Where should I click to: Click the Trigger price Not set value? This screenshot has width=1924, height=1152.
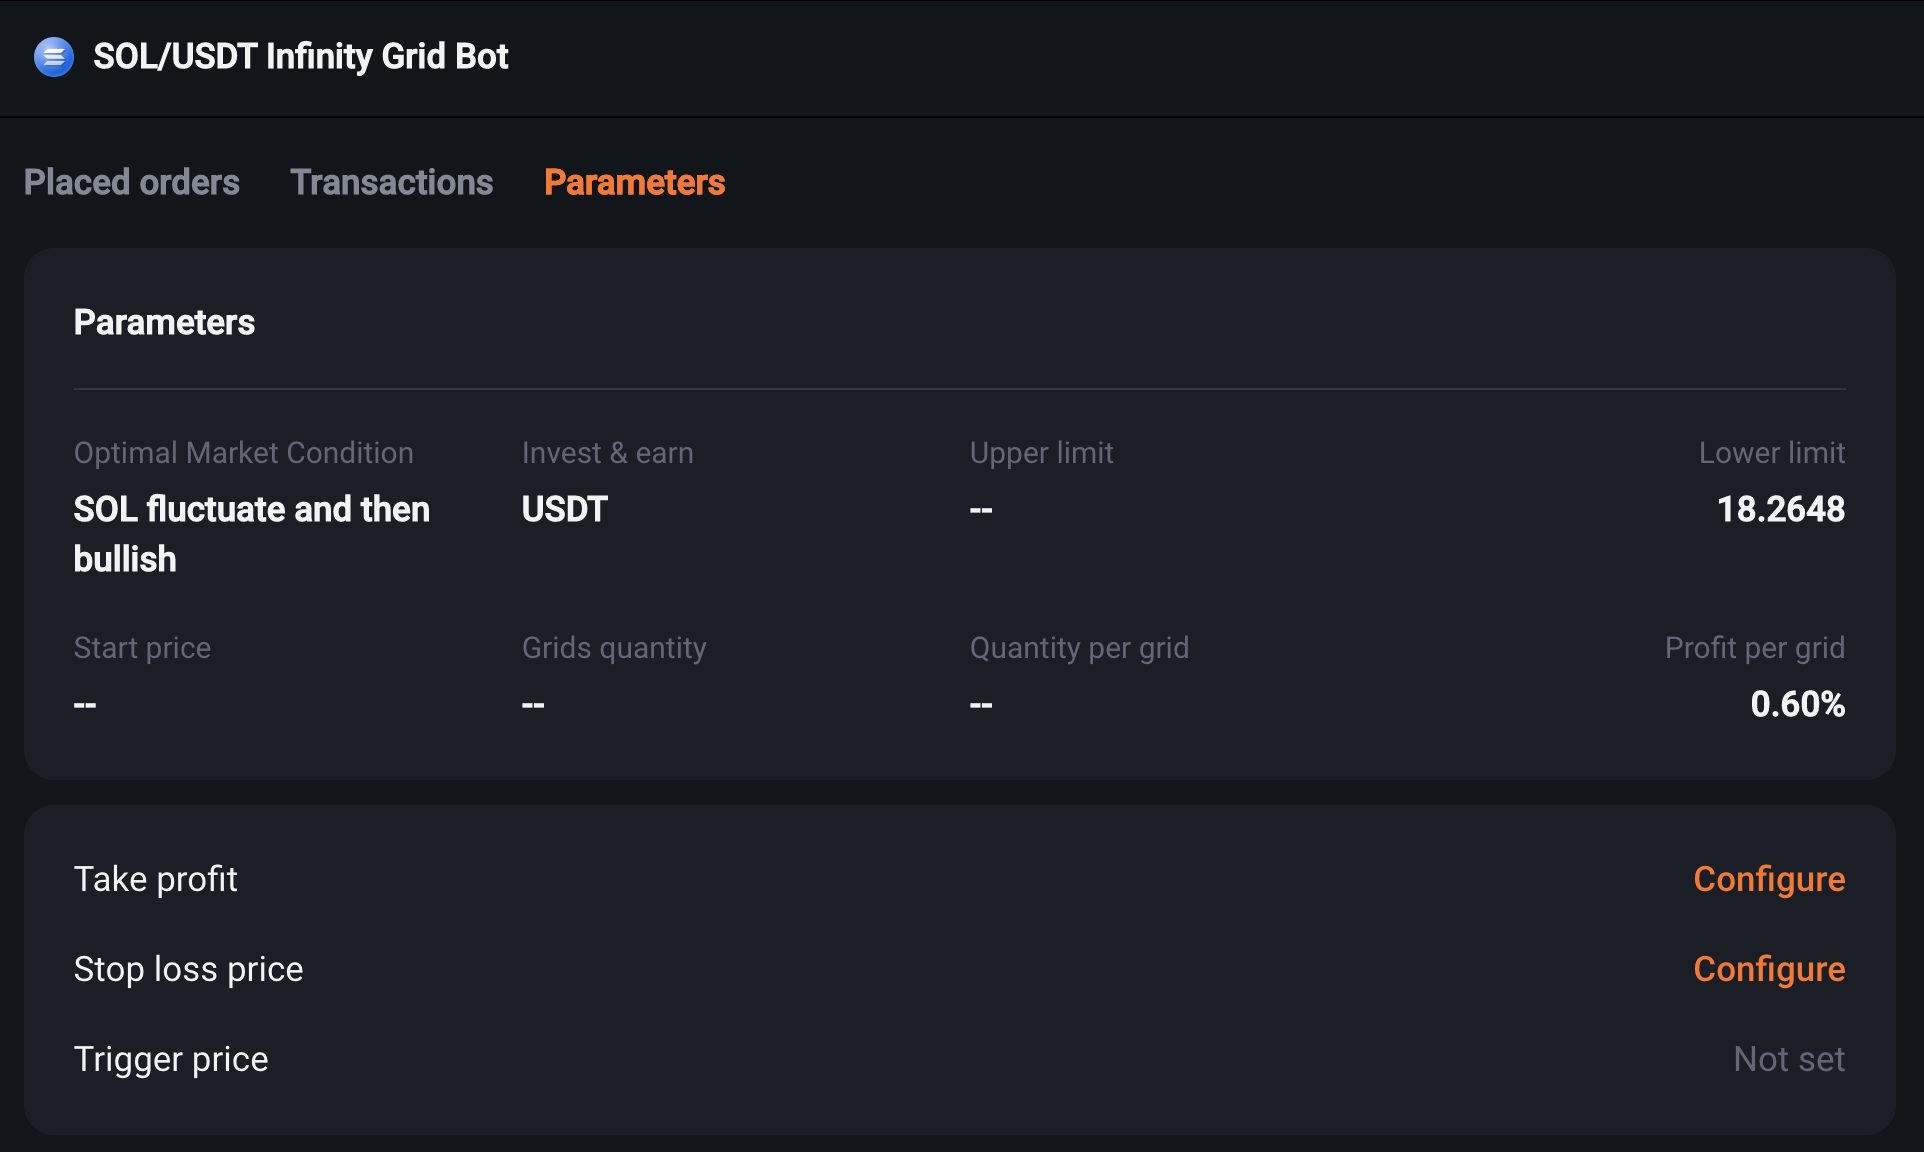tap(1789, 1059)
